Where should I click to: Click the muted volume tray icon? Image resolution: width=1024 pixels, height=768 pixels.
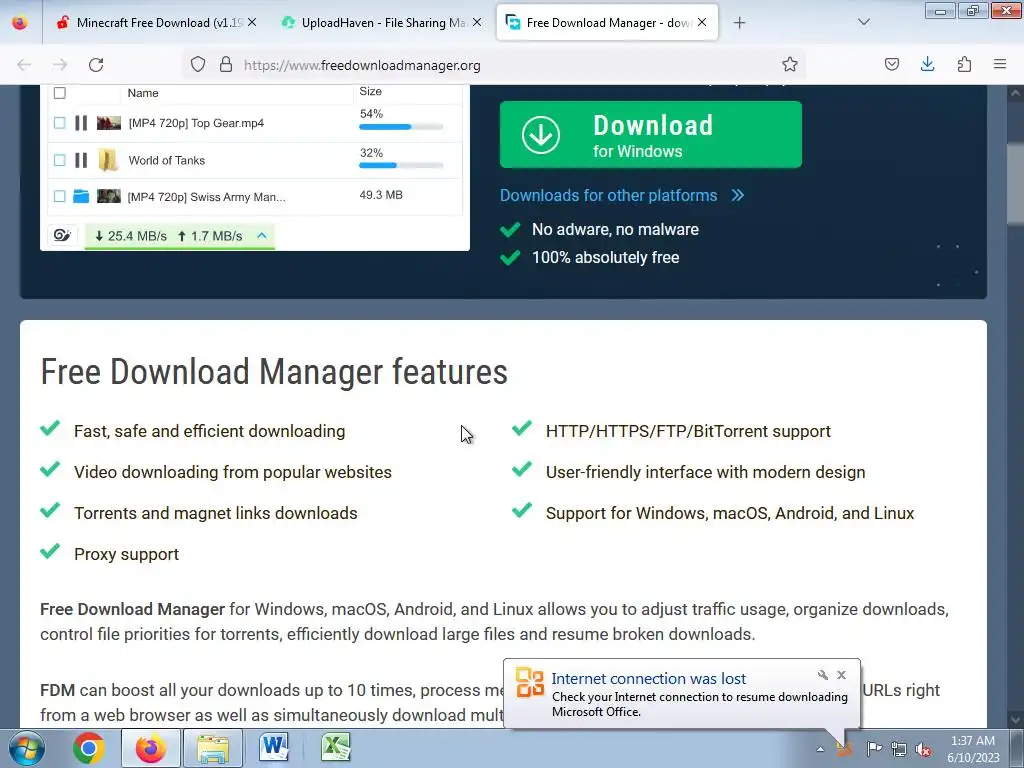click(x=923, y=749)
